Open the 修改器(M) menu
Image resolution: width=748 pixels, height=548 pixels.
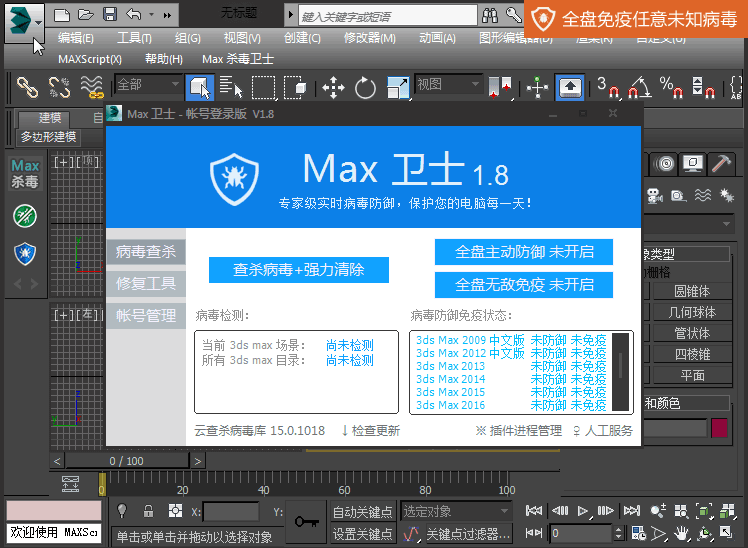[x=370, y=38]
